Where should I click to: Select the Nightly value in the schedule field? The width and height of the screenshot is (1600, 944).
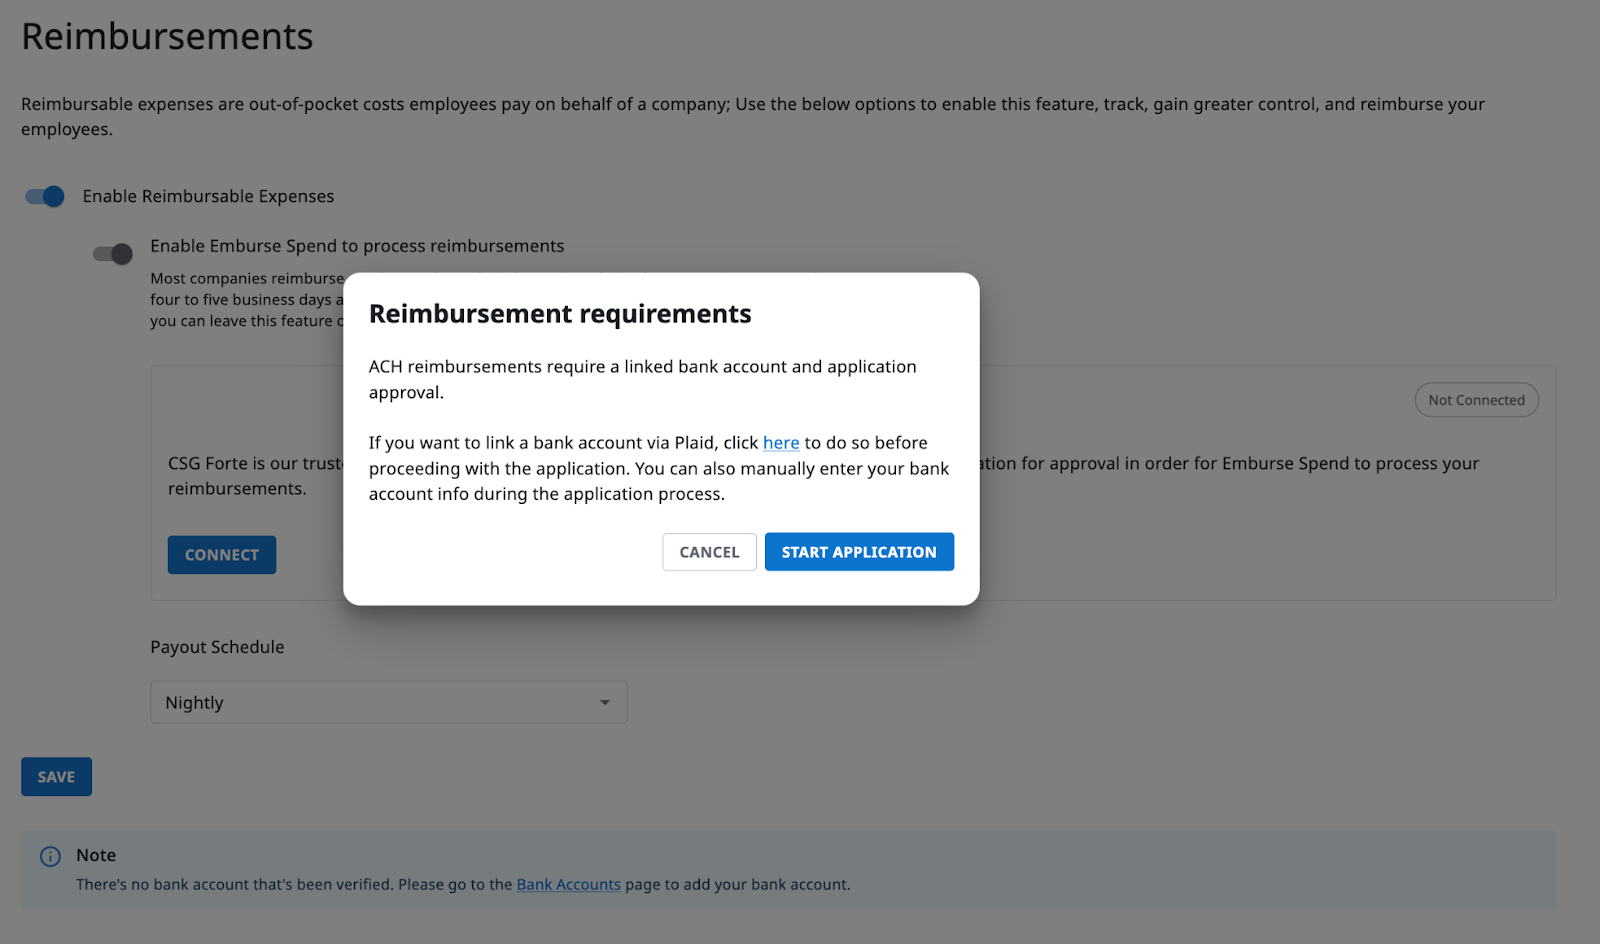[195, 702]
